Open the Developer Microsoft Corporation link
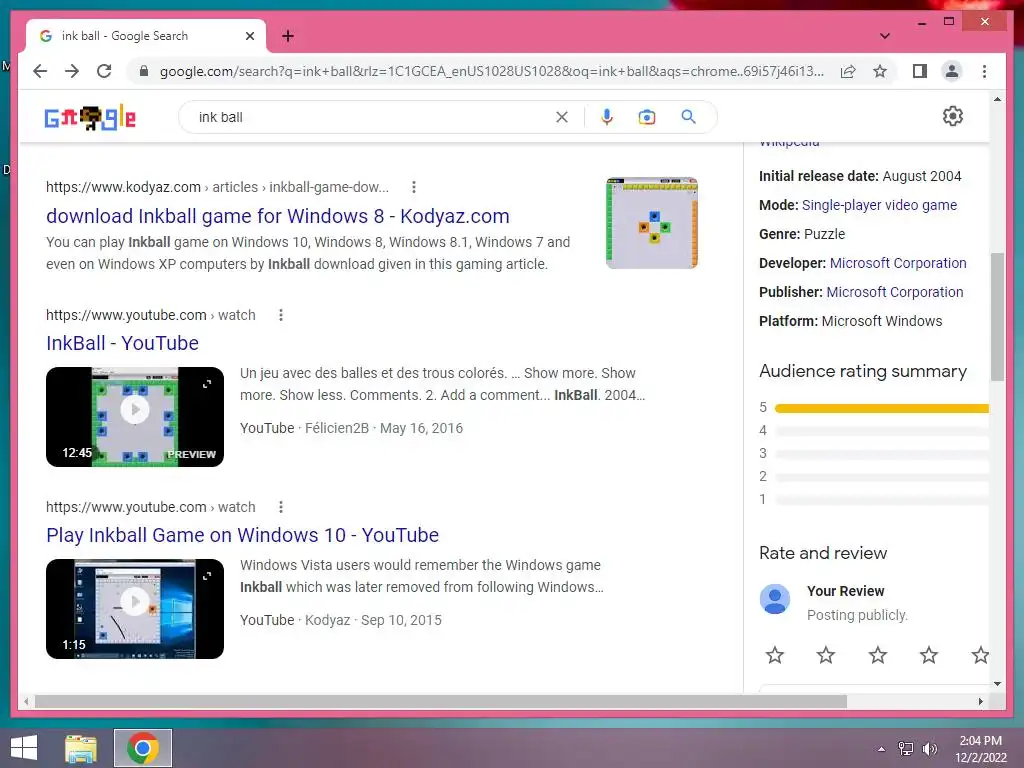 coord(898,263)
